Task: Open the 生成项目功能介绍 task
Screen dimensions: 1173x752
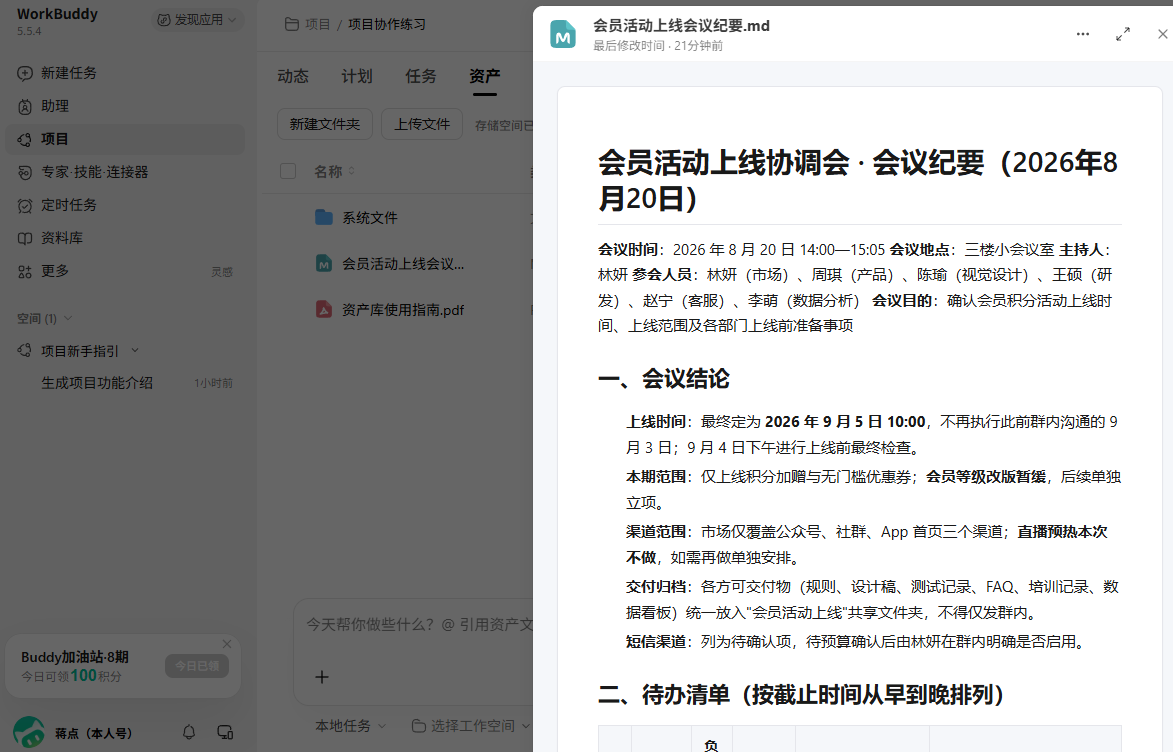Action: (x=97, y=383)
